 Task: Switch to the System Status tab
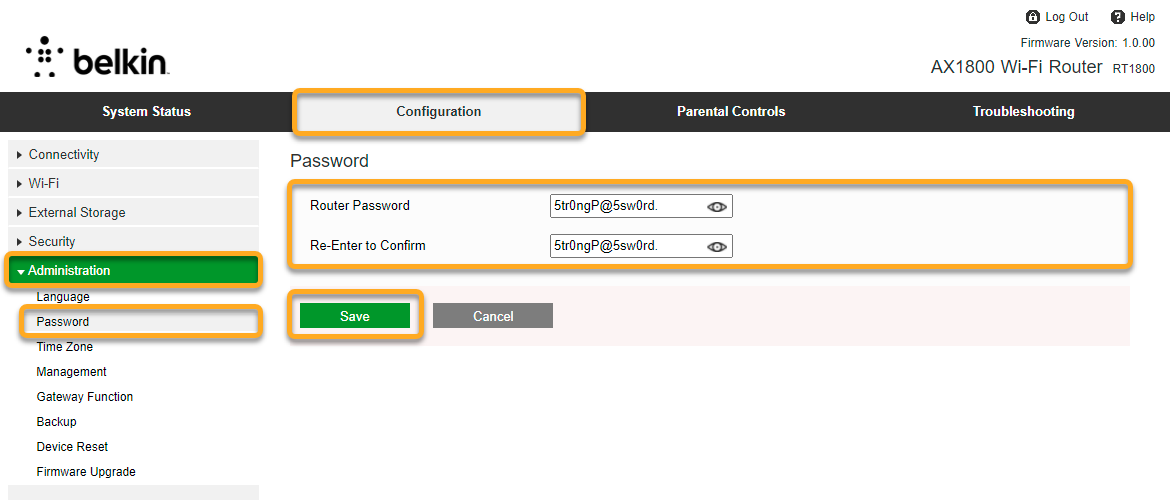point(146,112)
